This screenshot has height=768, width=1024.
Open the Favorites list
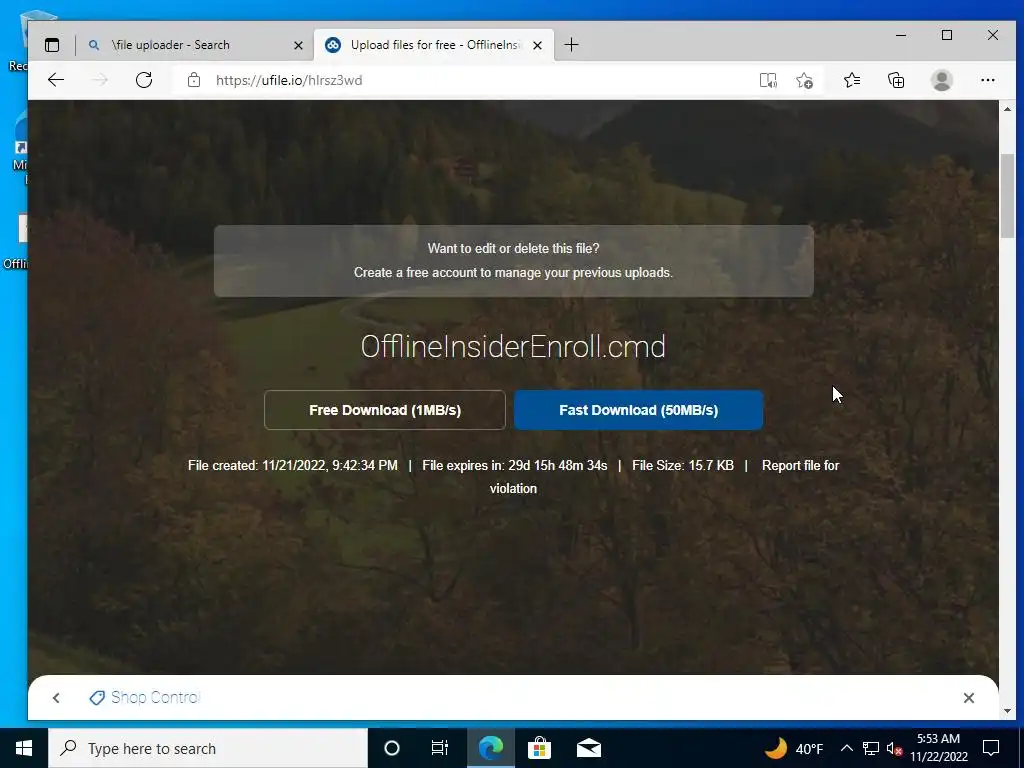point(852,80)
